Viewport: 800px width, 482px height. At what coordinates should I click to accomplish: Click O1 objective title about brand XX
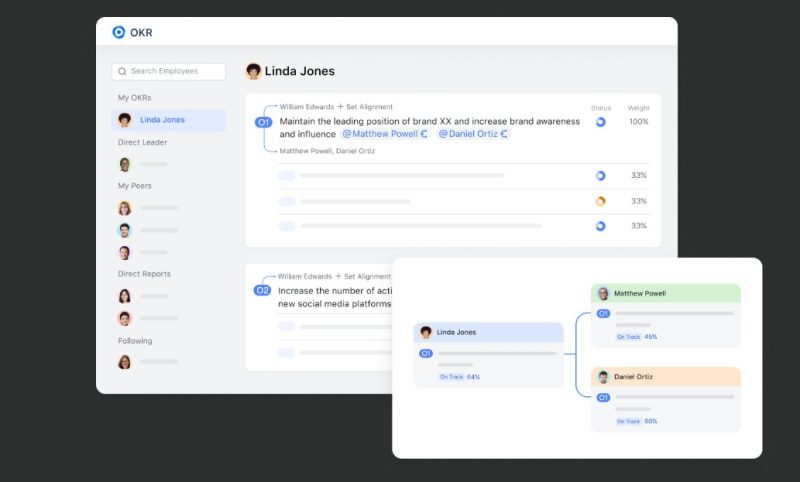pyautogui.click(x=430, y=128)
